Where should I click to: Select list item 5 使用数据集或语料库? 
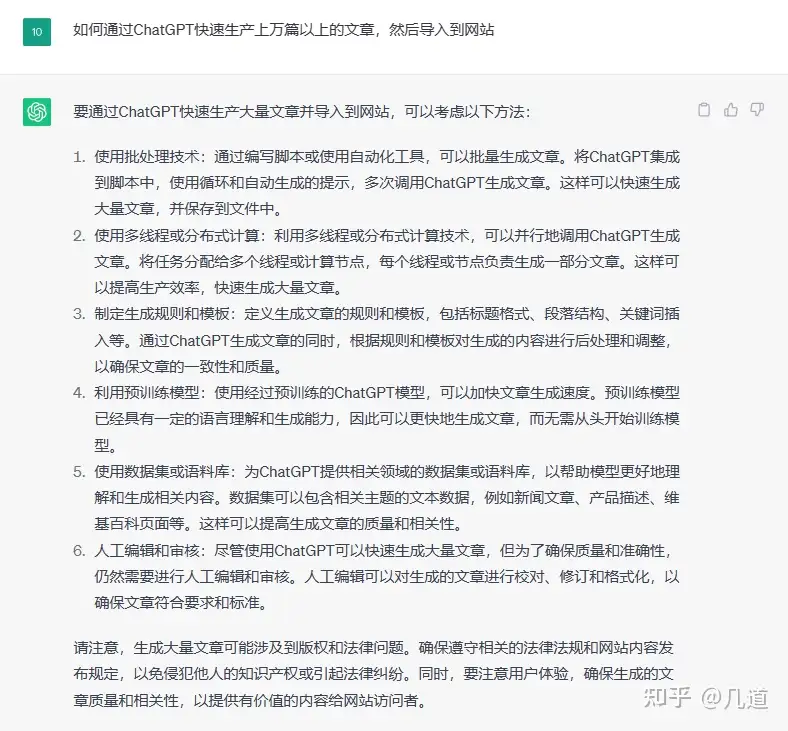tap(376, 497)
